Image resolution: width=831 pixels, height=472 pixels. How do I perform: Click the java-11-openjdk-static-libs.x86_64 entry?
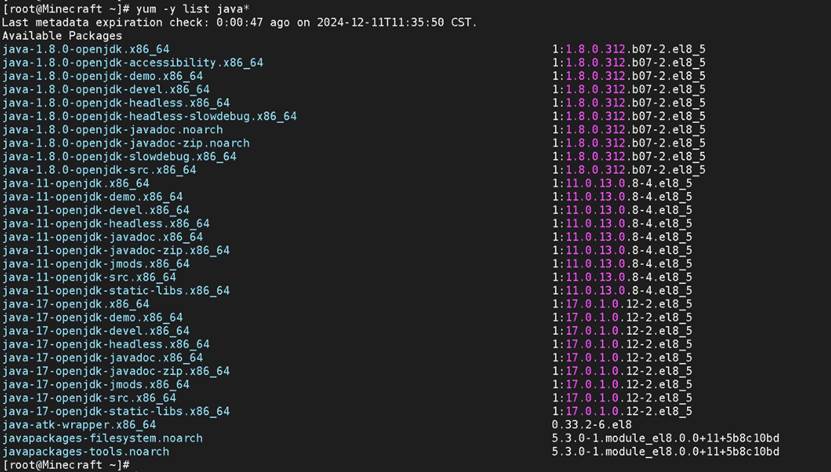(116, 291)
